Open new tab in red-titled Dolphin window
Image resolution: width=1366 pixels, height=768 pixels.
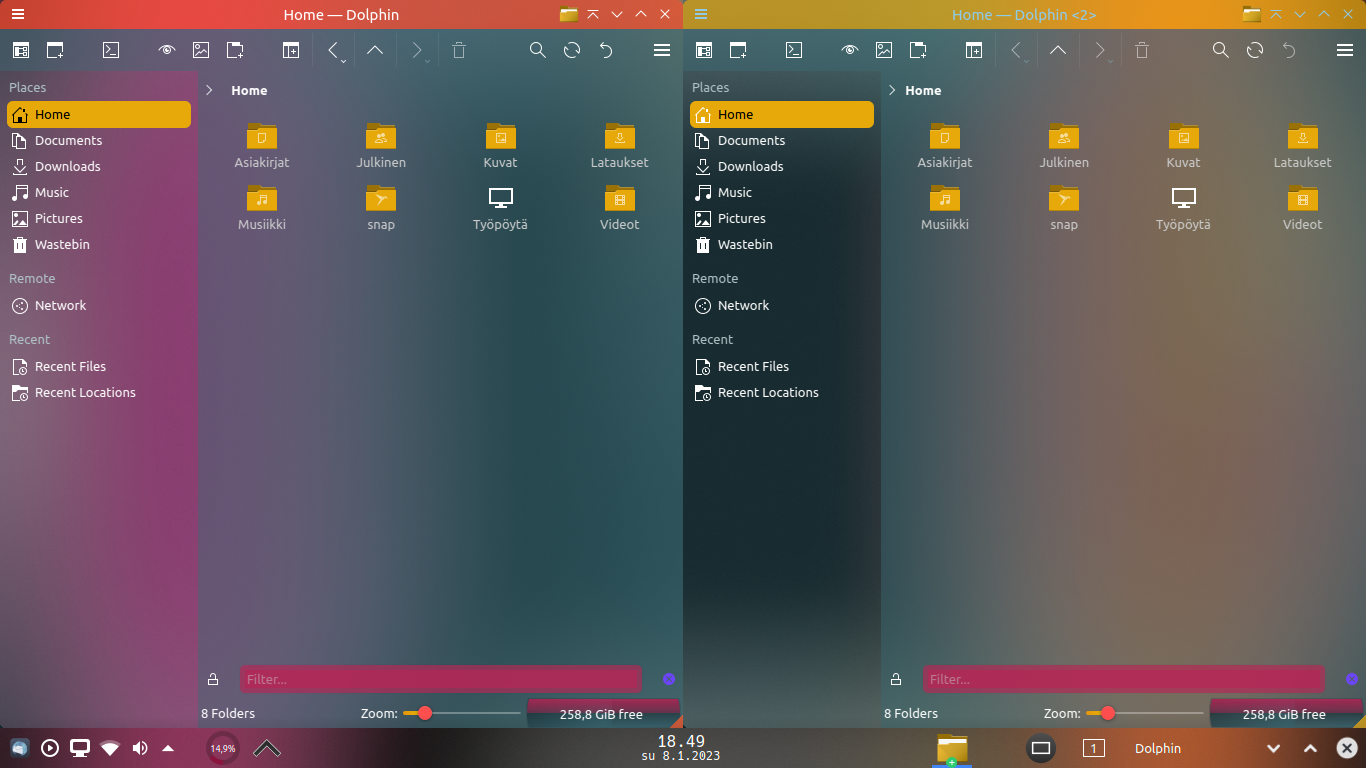55,50
